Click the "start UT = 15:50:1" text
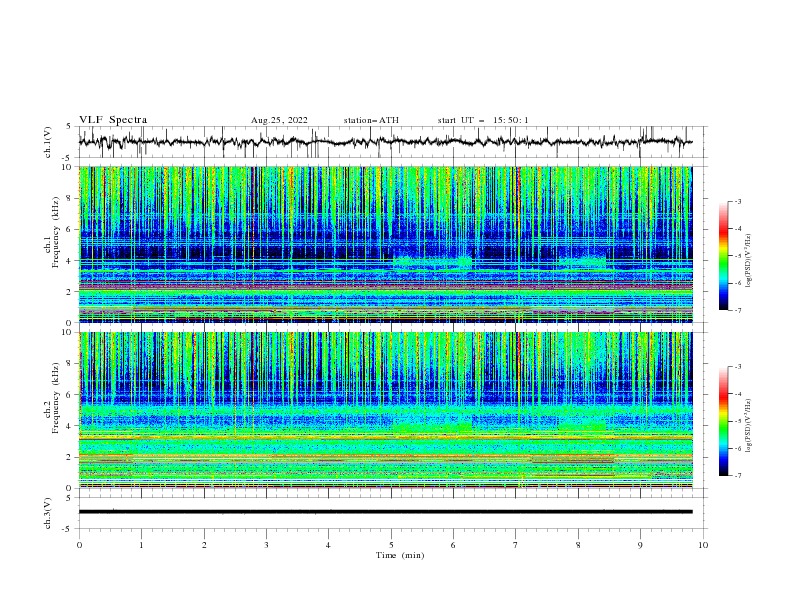 tap(483, 120)
